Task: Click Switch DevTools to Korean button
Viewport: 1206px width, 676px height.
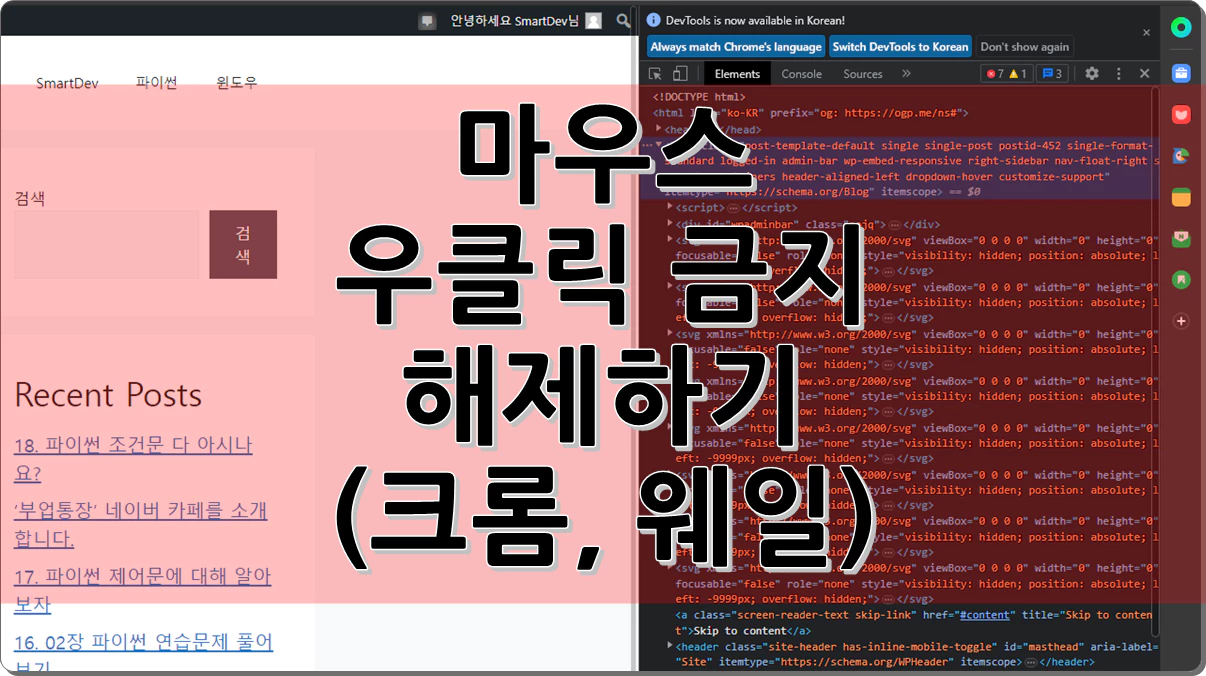Action: tap(900, 47)
